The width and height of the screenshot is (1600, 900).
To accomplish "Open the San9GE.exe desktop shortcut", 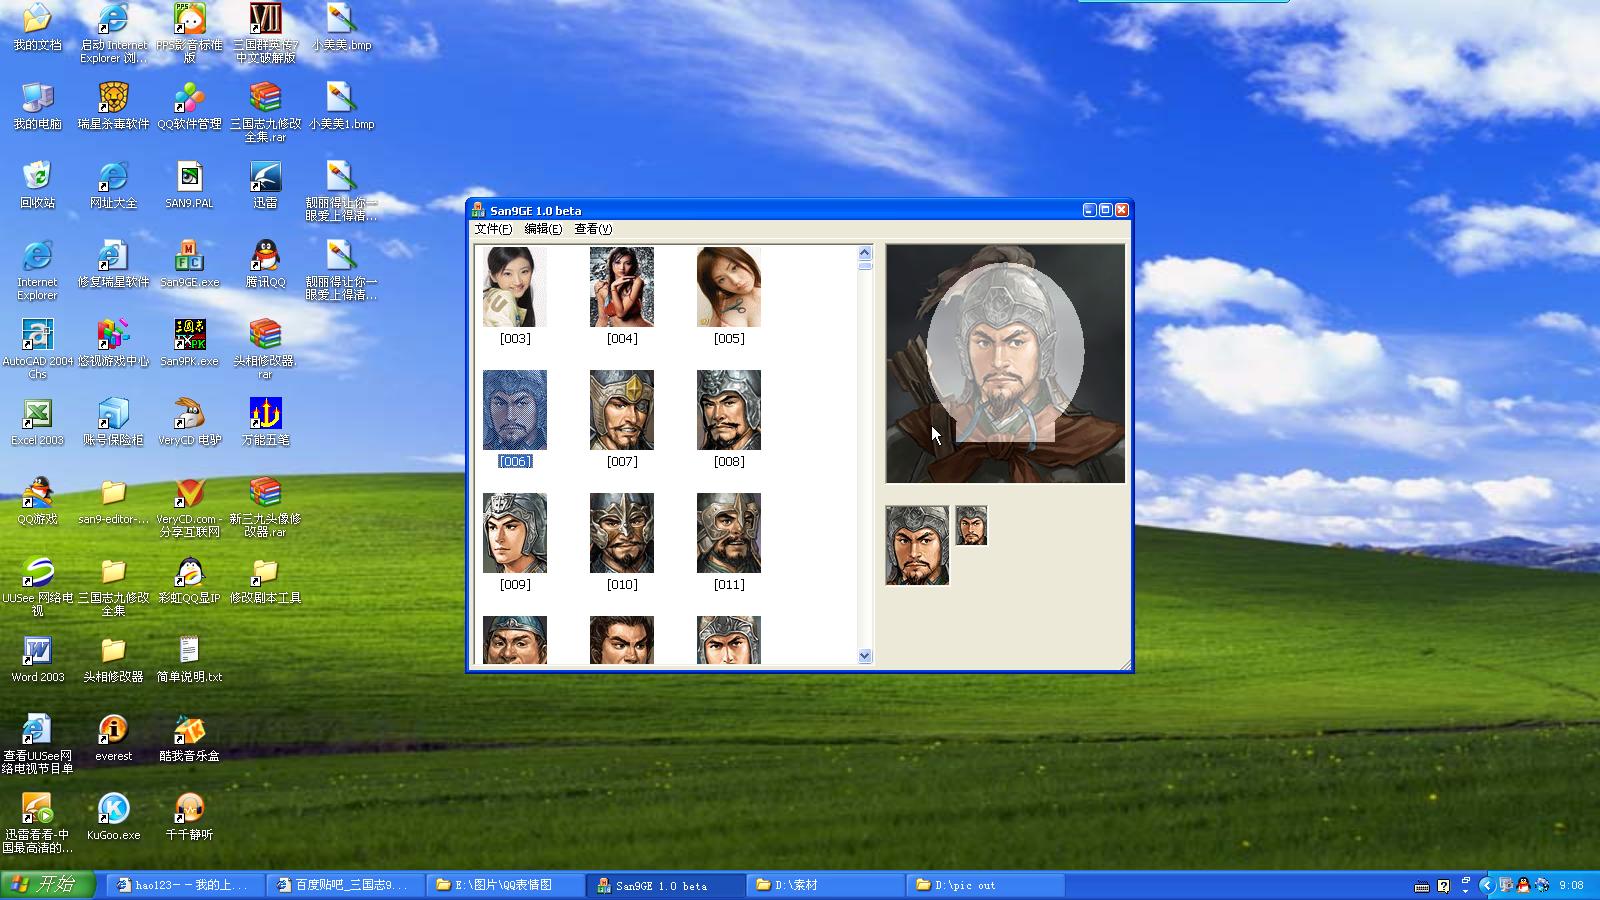I will pos(189,257).
